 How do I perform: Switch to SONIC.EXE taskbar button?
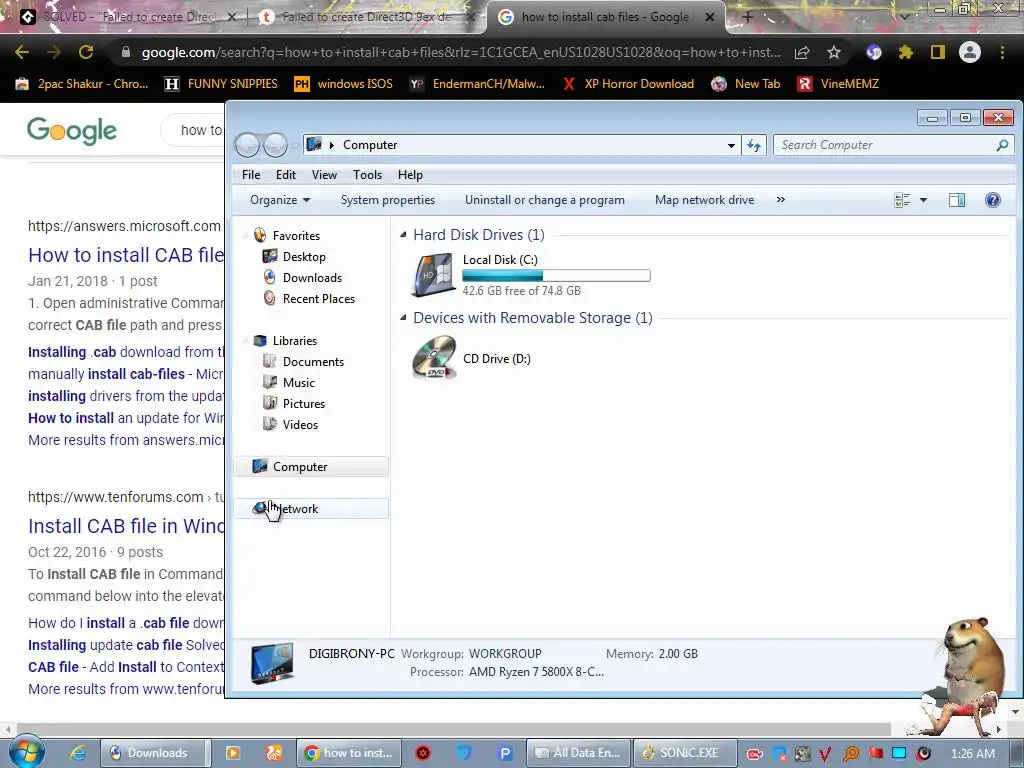point(684,753)
